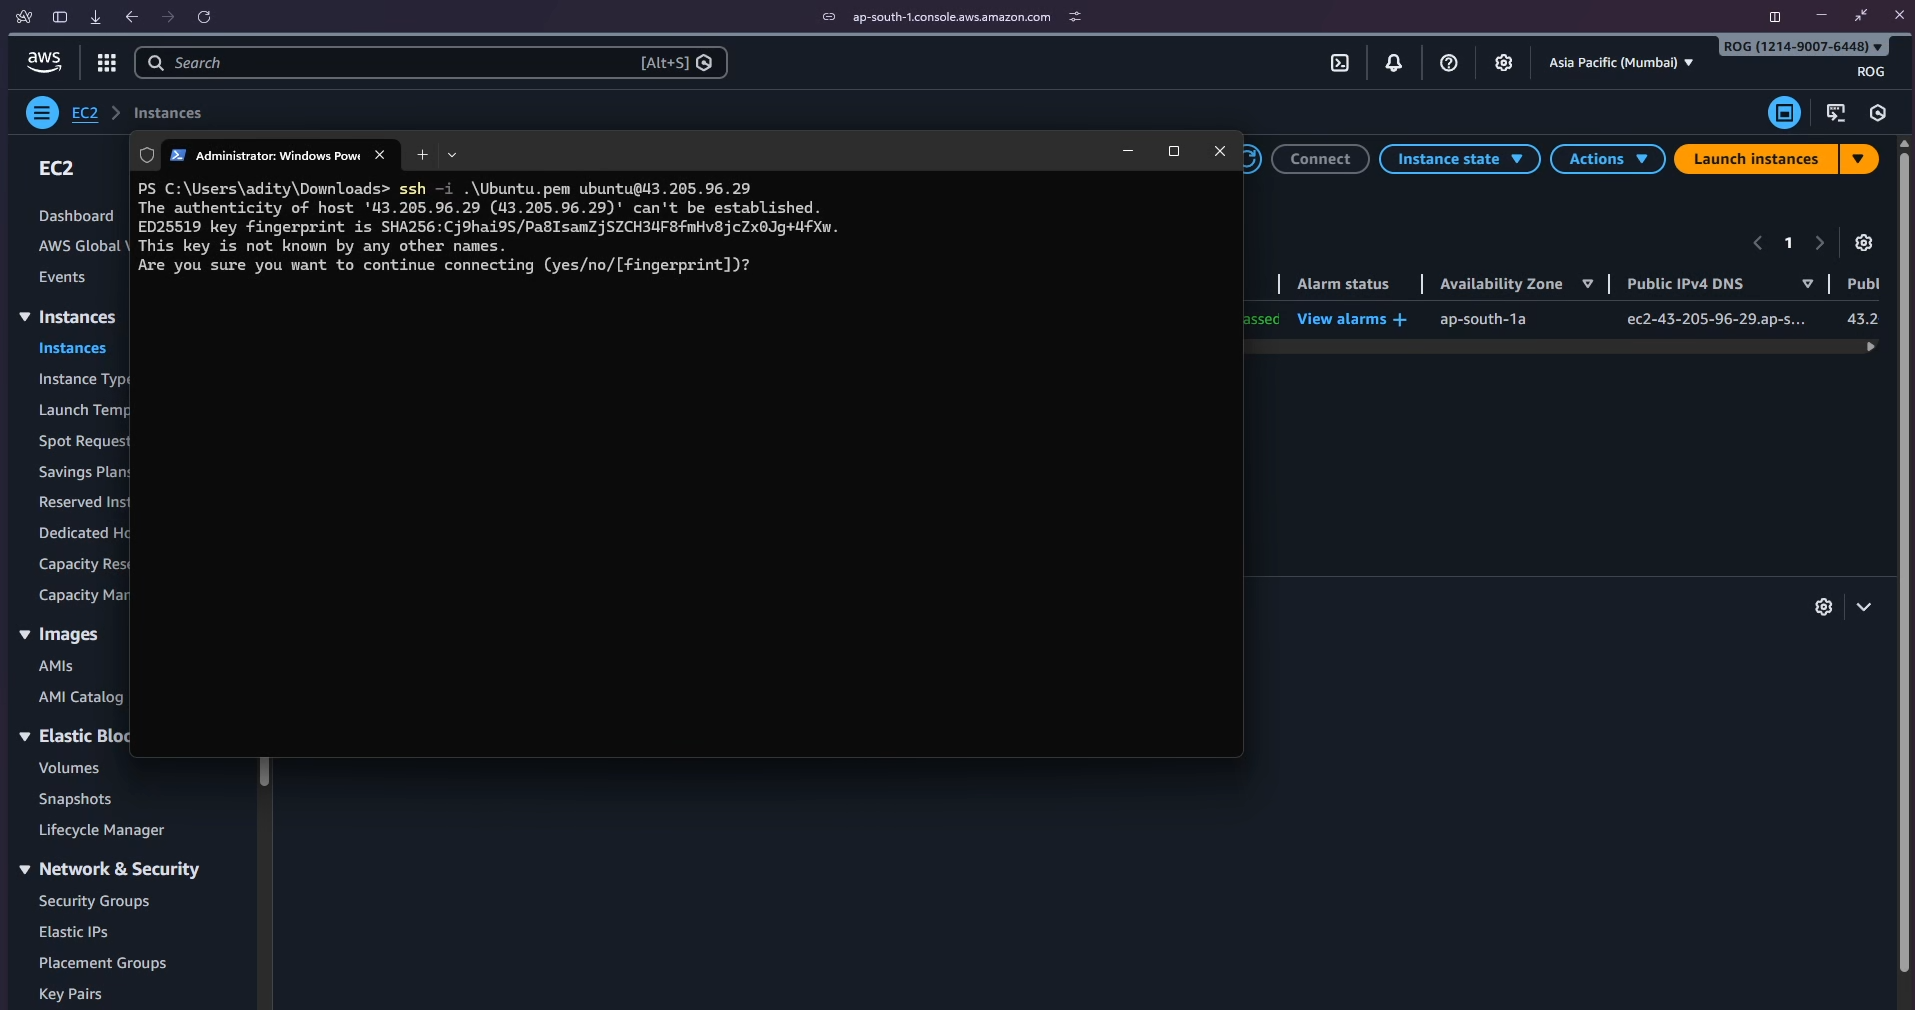Expand the Launch instances split arrow
The image size is (1915, 1010).
1858,159
